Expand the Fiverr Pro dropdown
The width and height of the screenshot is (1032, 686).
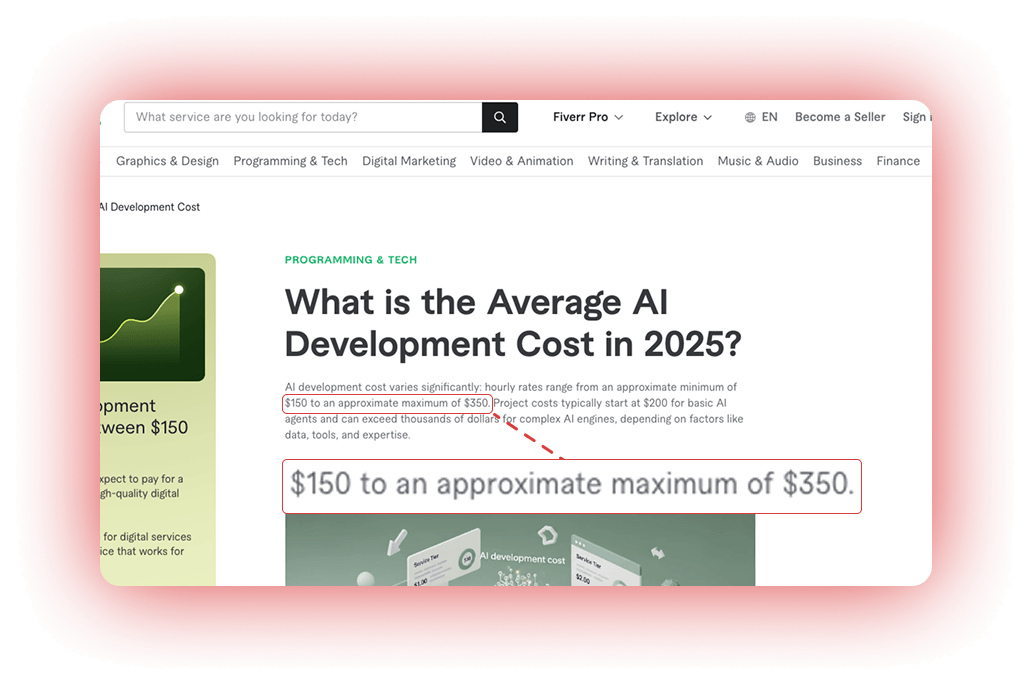click(x=588, y=117)
